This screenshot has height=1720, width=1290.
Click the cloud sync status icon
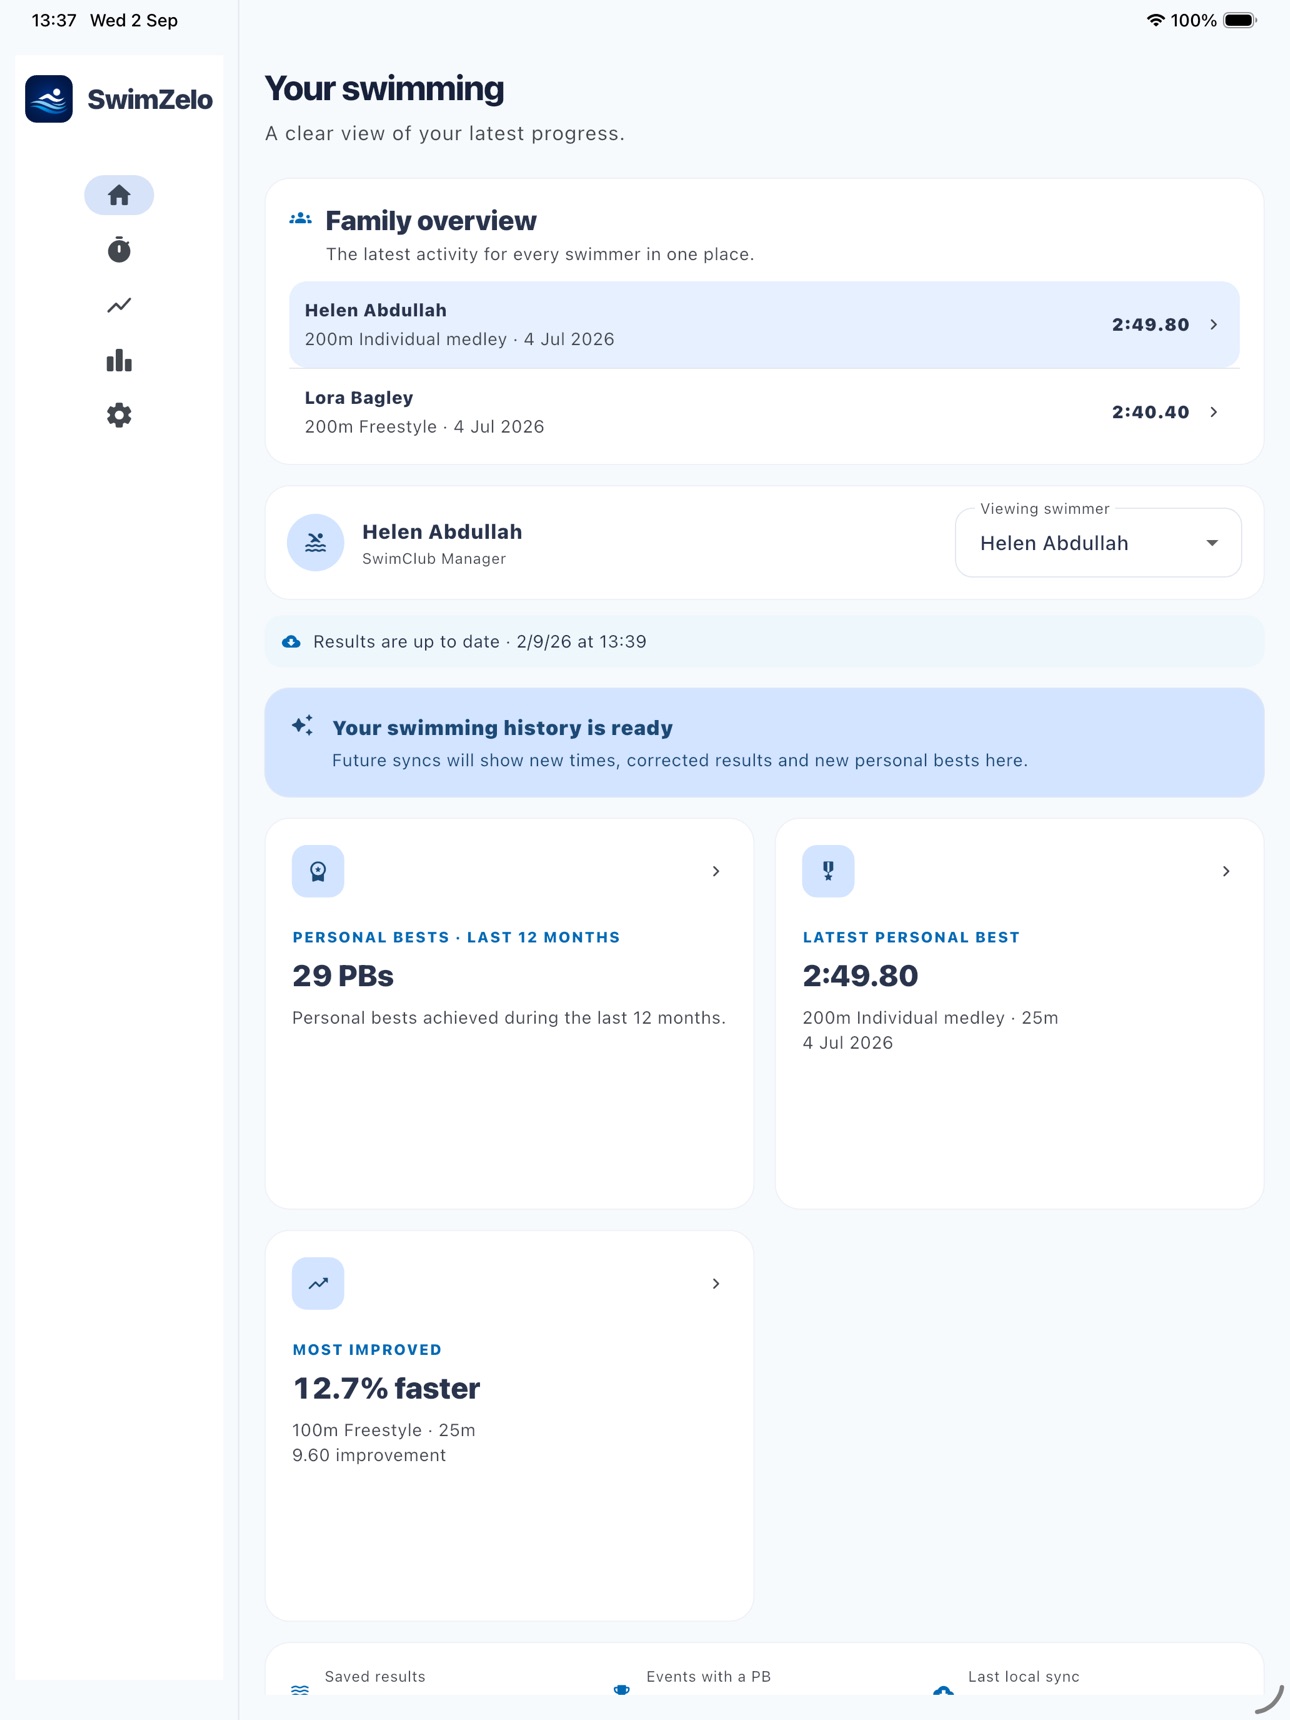tap(291, 642)
